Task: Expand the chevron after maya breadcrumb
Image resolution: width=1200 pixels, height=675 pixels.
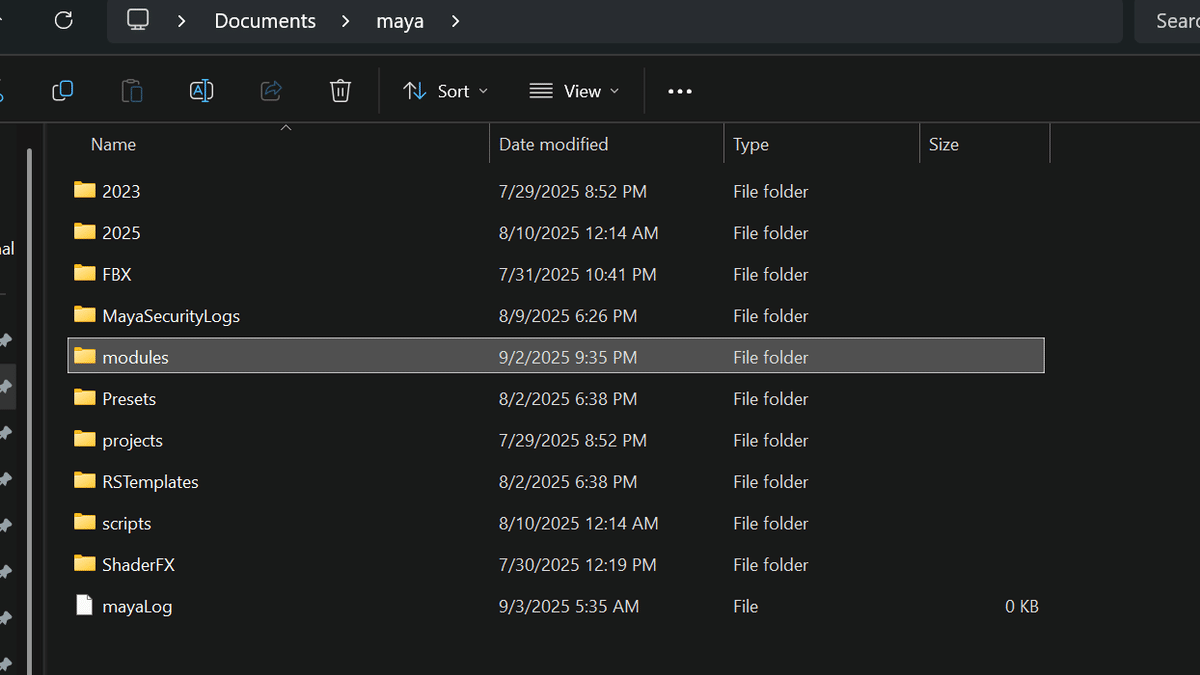Action: point(456,21)
